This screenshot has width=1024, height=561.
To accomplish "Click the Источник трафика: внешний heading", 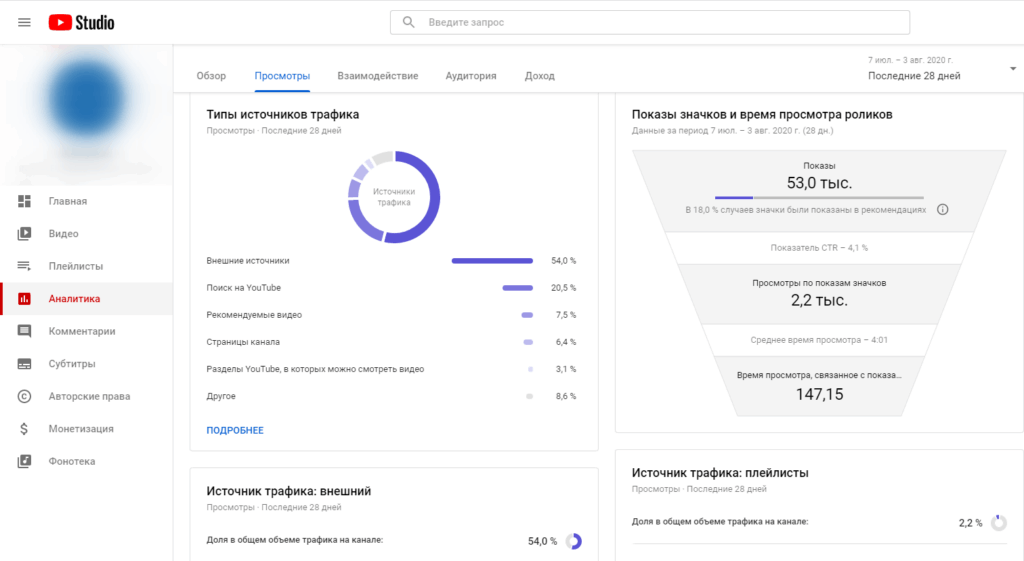I will point(289,491).
